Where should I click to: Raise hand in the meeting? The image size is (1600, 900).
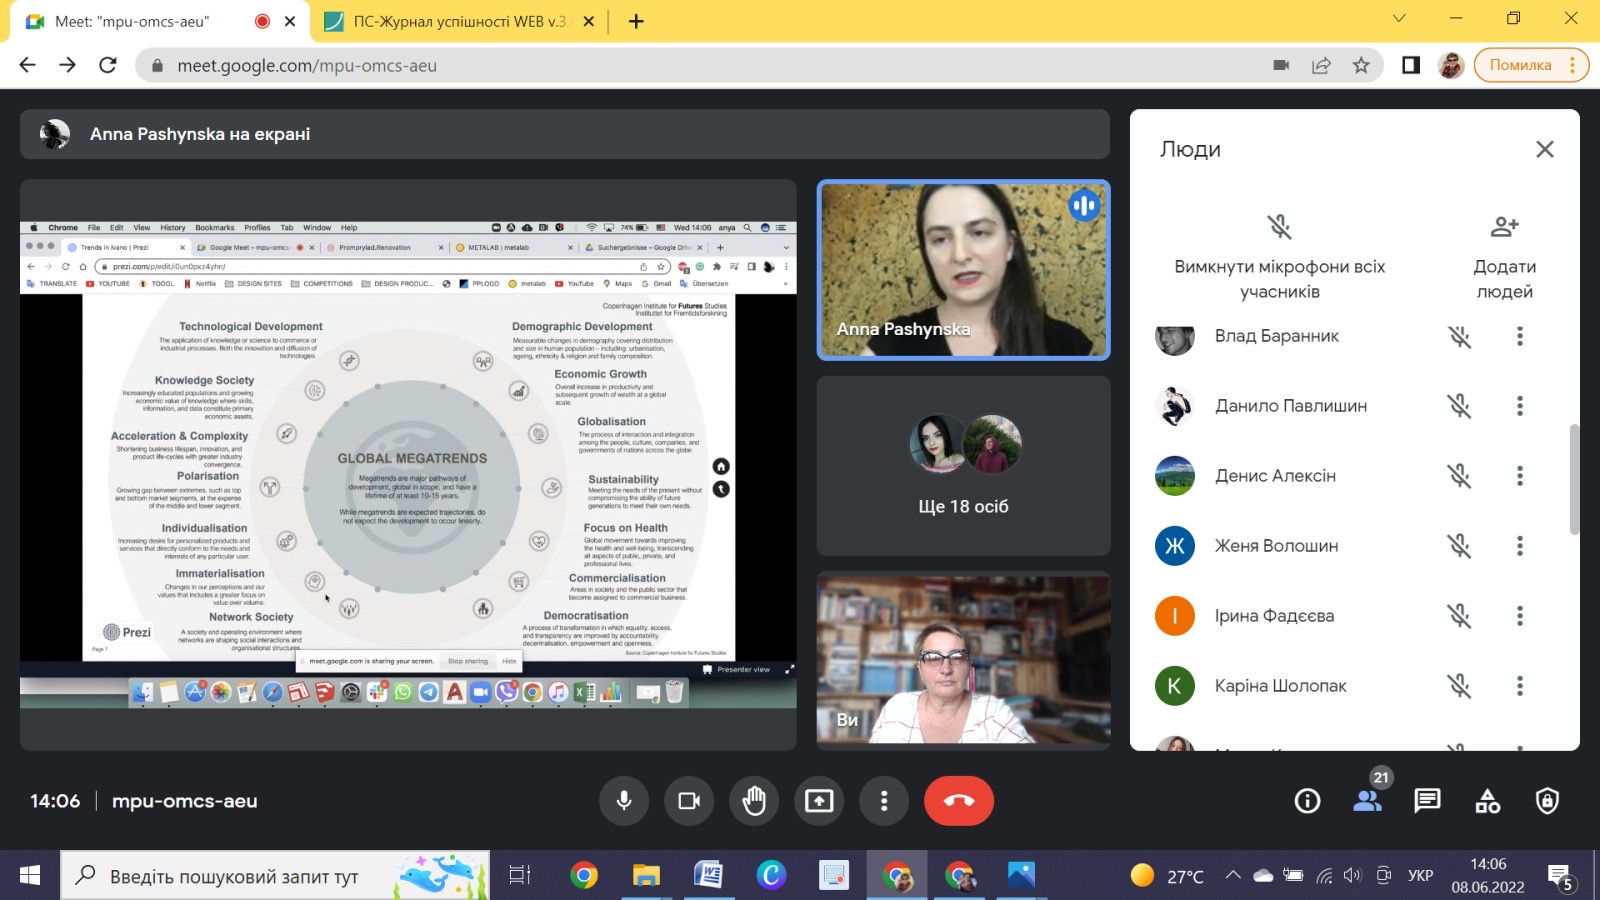754,801
